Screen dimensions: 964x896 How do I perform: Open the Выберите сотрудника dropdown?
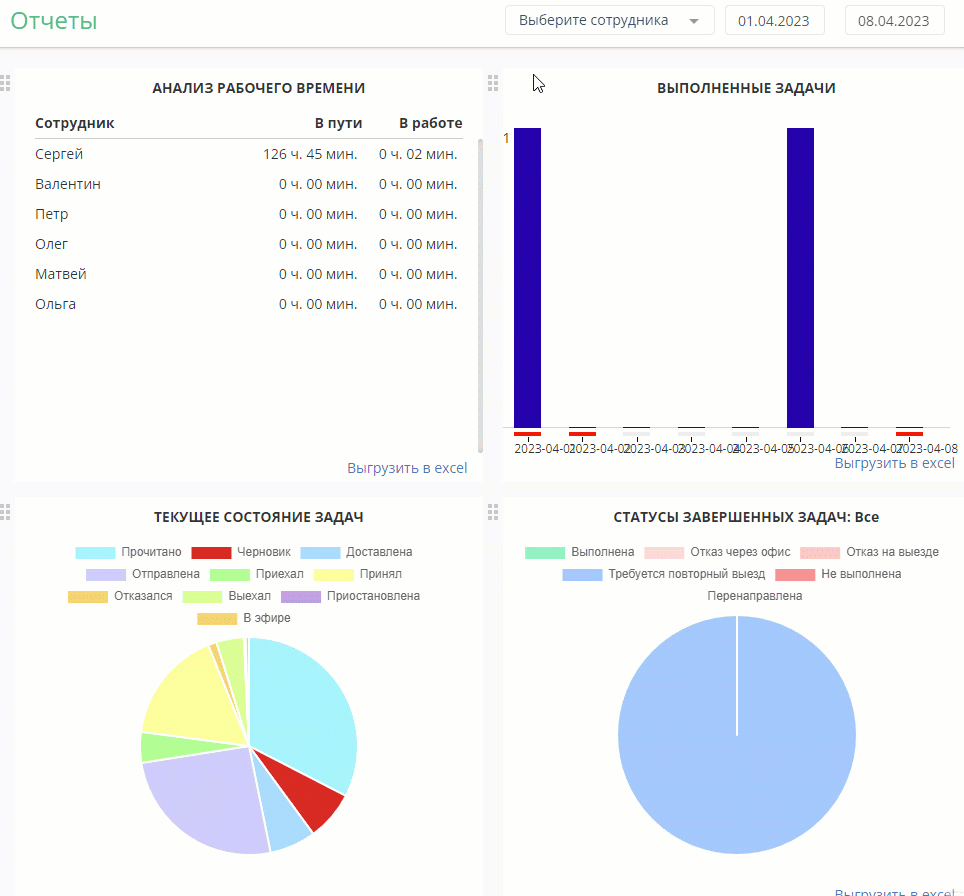(609, 20)
